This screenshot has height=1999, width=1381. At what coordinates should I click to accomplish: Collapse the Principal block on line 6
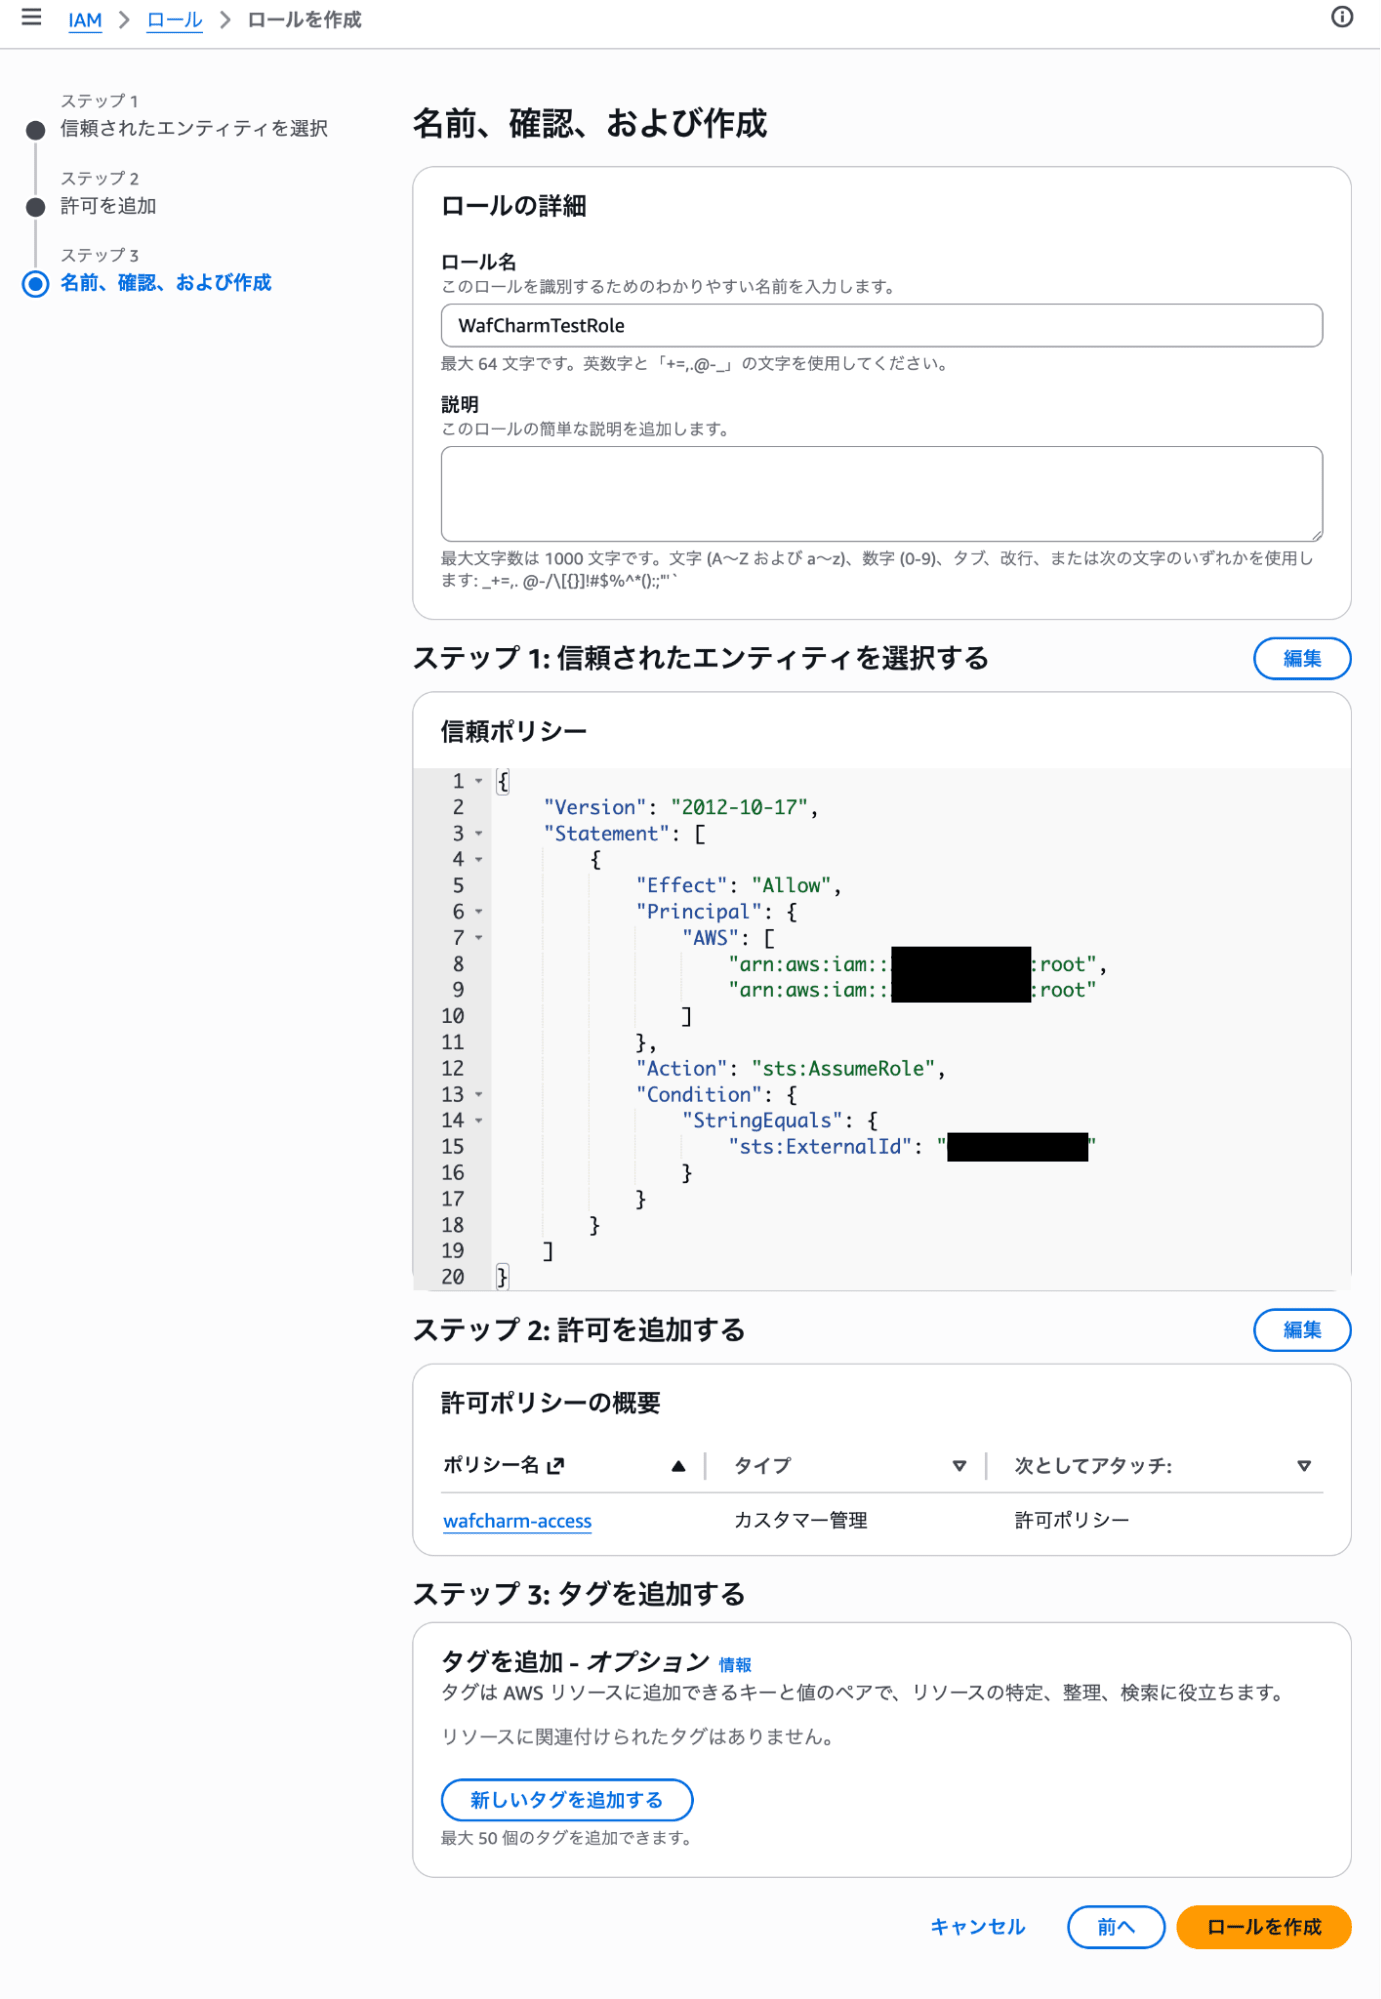pyautogui.click(x=479, y=912)
